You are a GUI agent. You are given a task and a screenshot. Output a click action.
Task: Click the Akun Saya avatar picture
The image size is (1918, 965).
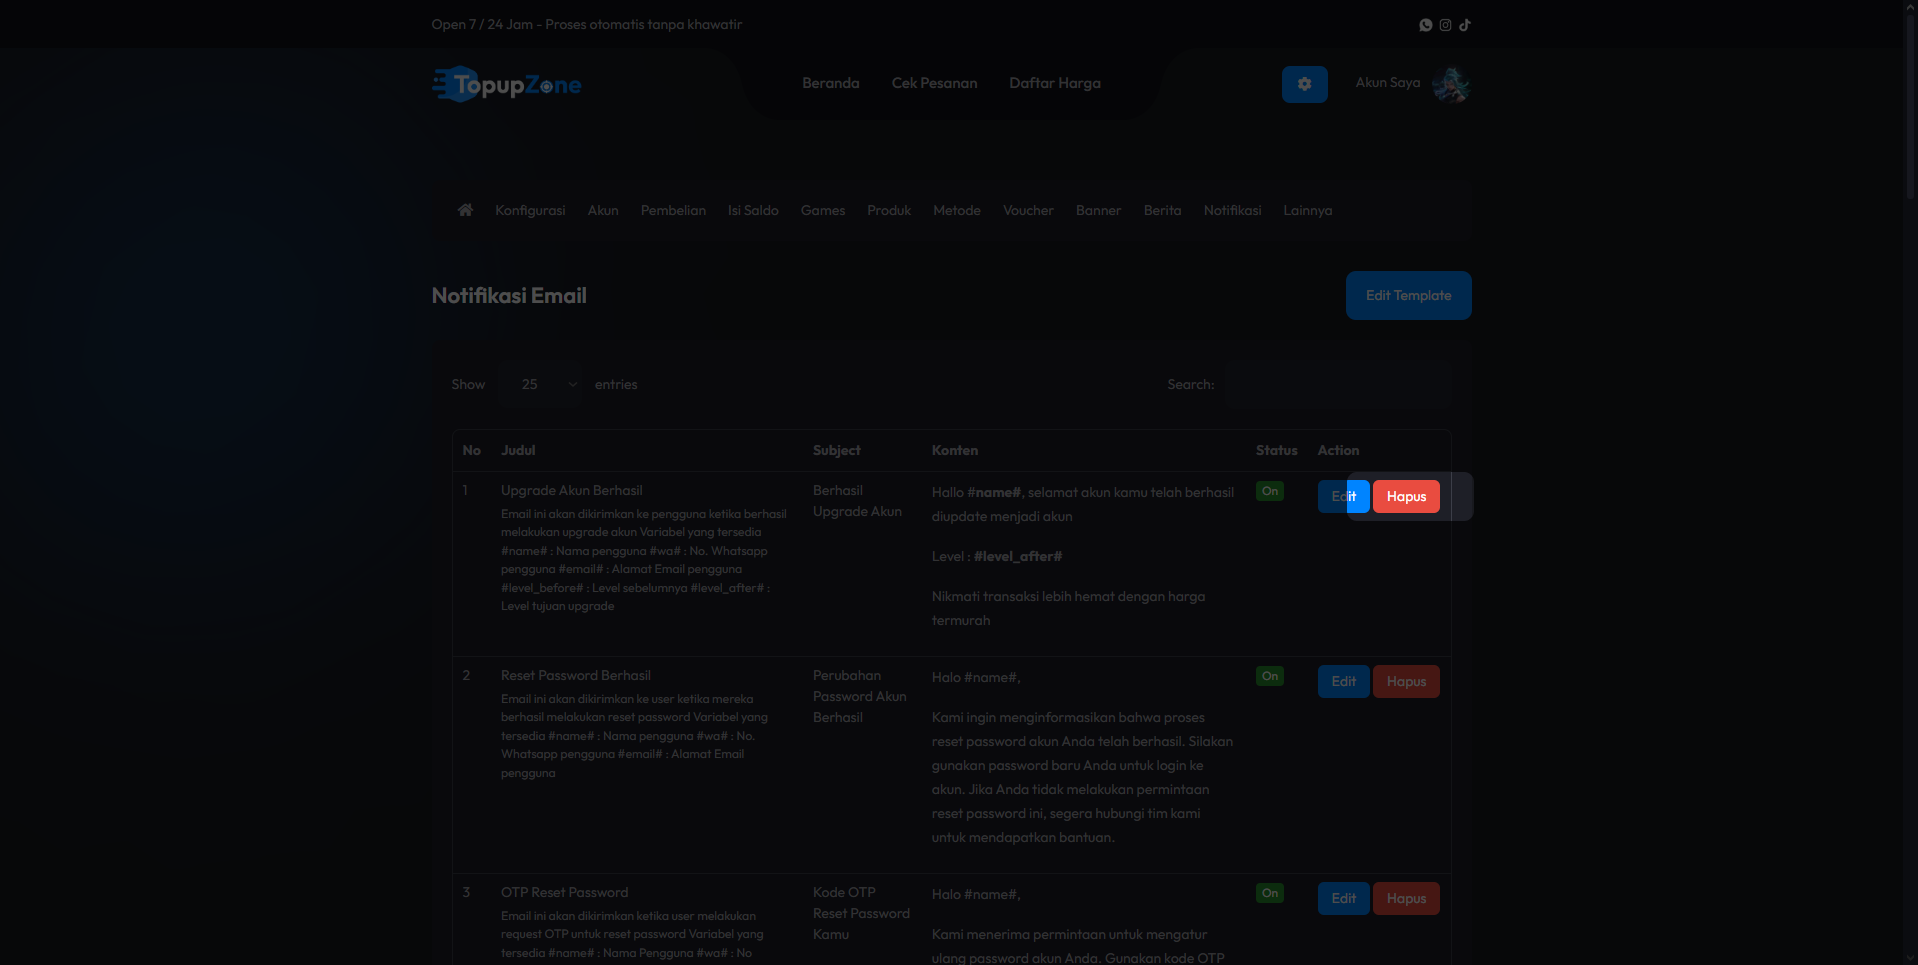click(1451, 84)
